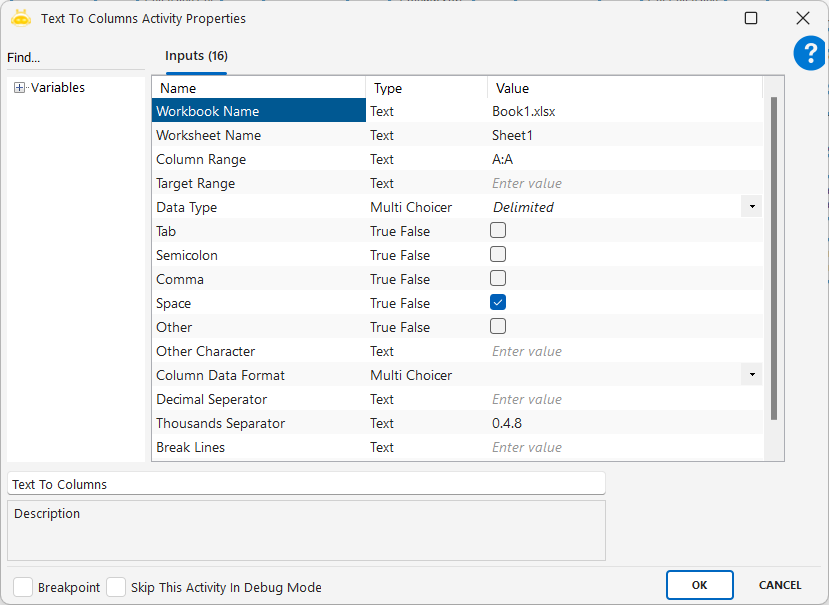Click the blue help question mark icon

[x=809, y=53]
